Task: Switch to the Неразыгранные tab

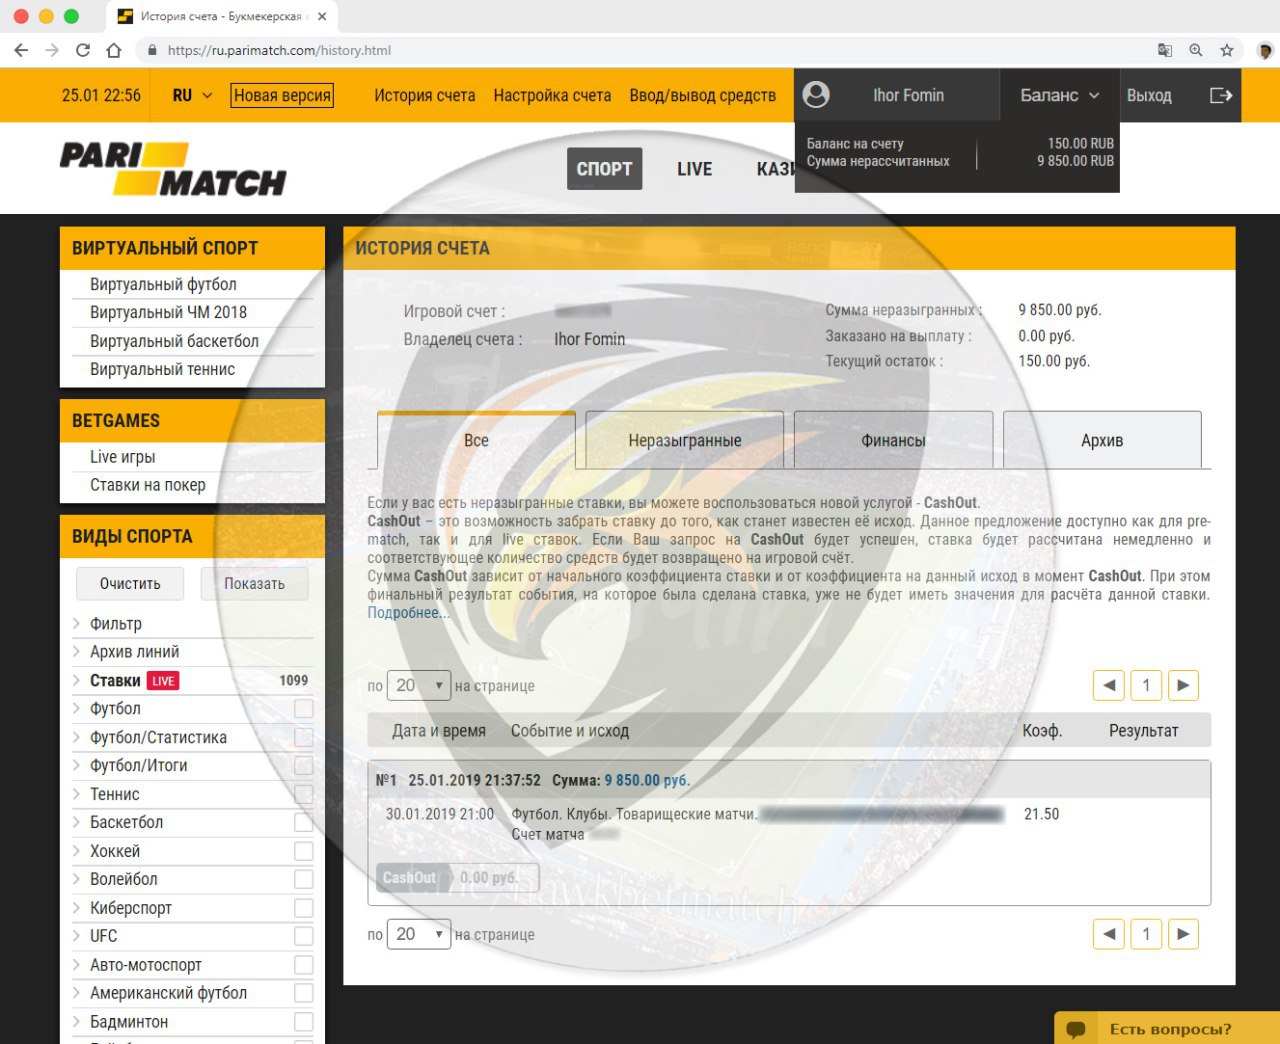Action: tap(685, 440)
